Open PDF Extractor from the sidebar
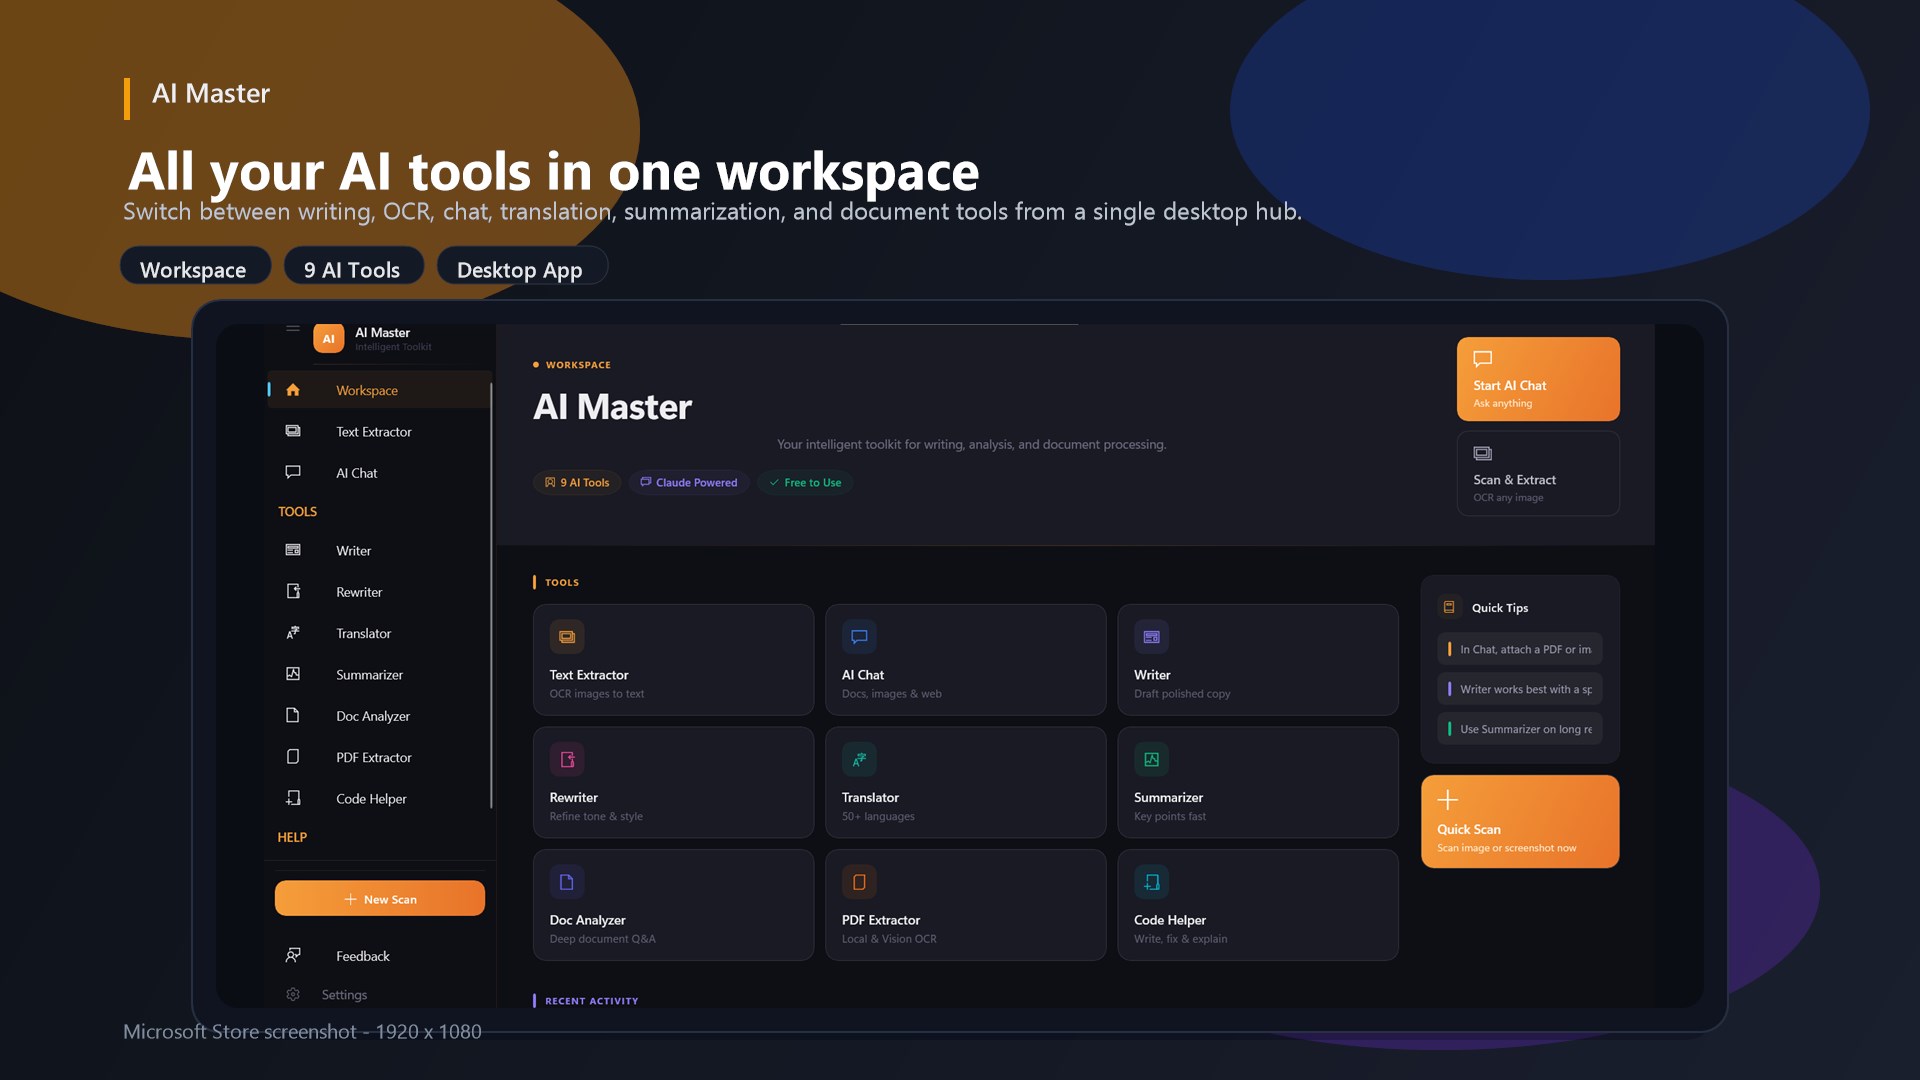This screenshot has width=1920, height=1080. (380, 757)
